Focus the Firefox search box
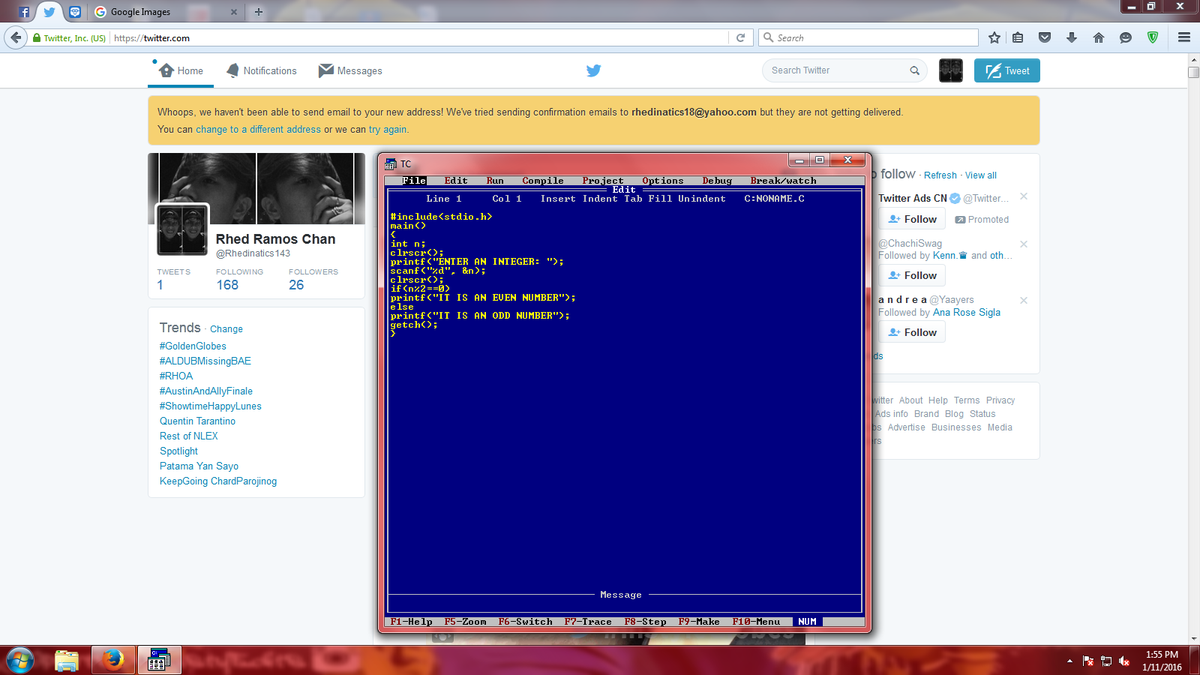The height and width of the screenshot is (675, 1200). tap(867, 38)
